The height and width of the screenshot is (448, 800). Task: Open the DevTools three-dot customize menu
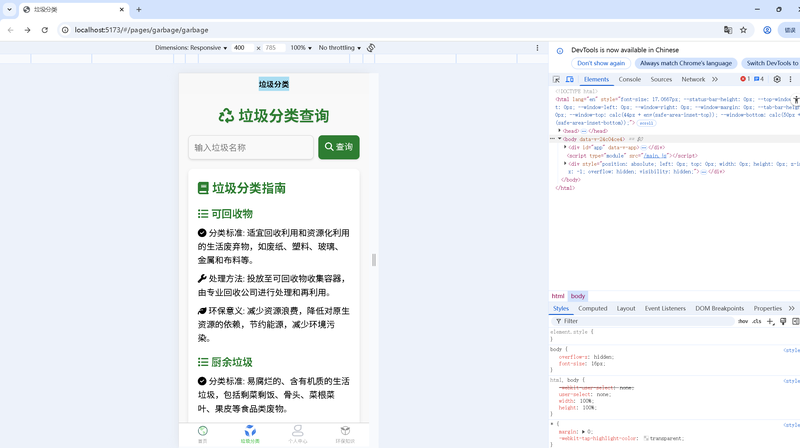[x=790, y=79]
